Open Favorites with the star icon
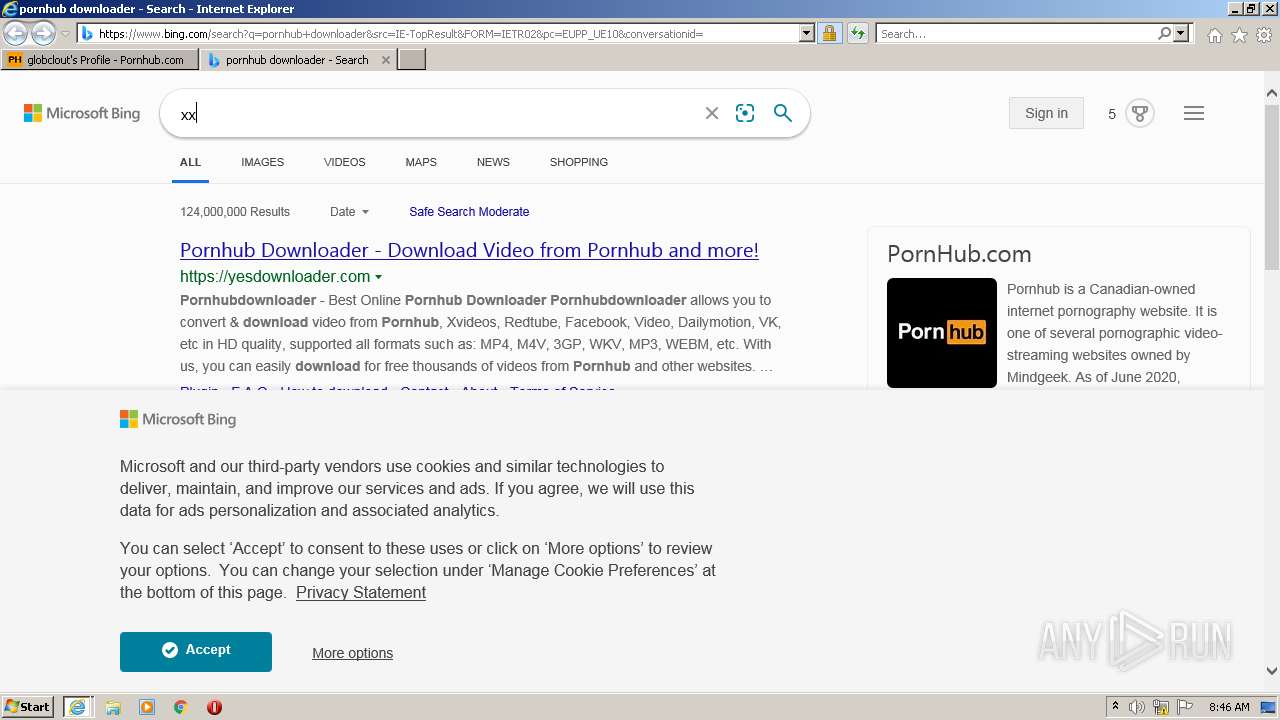1280x720 pixels. click(x=1239, y=35)
